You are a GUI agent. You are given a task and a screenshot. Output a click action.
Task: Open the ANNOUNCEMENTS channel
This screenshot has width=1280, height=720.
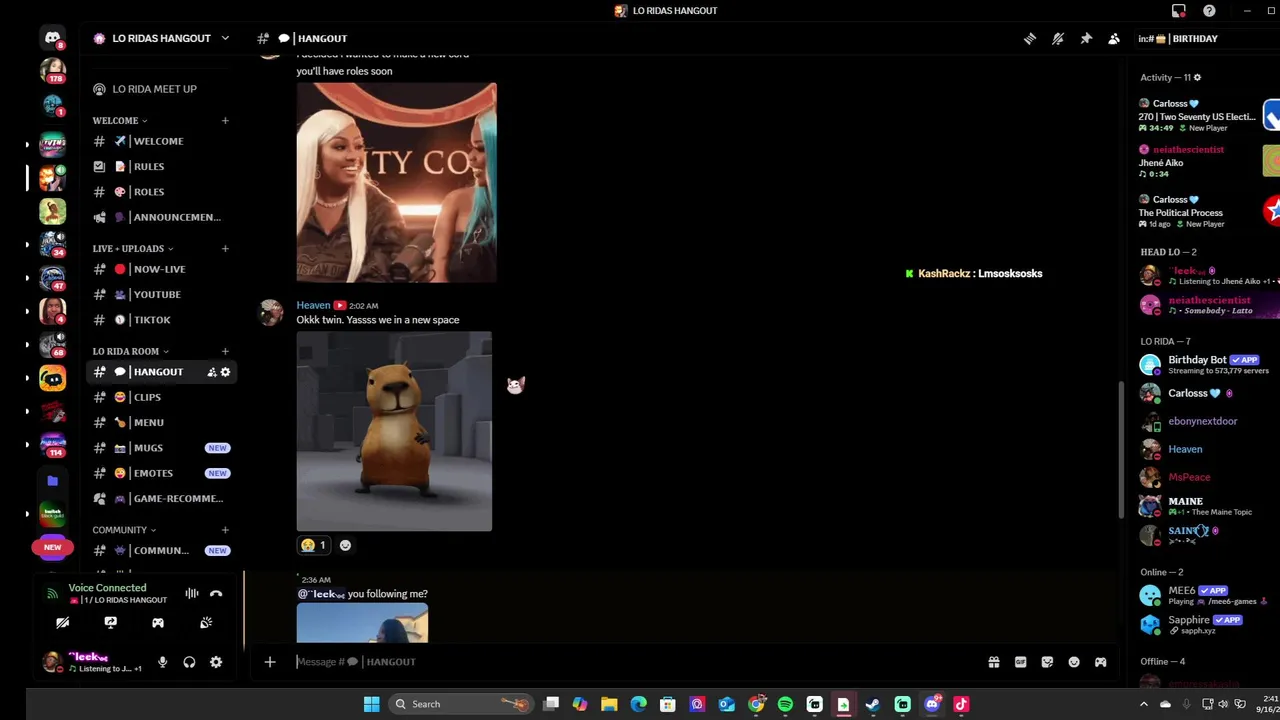[x=162, y=217]
